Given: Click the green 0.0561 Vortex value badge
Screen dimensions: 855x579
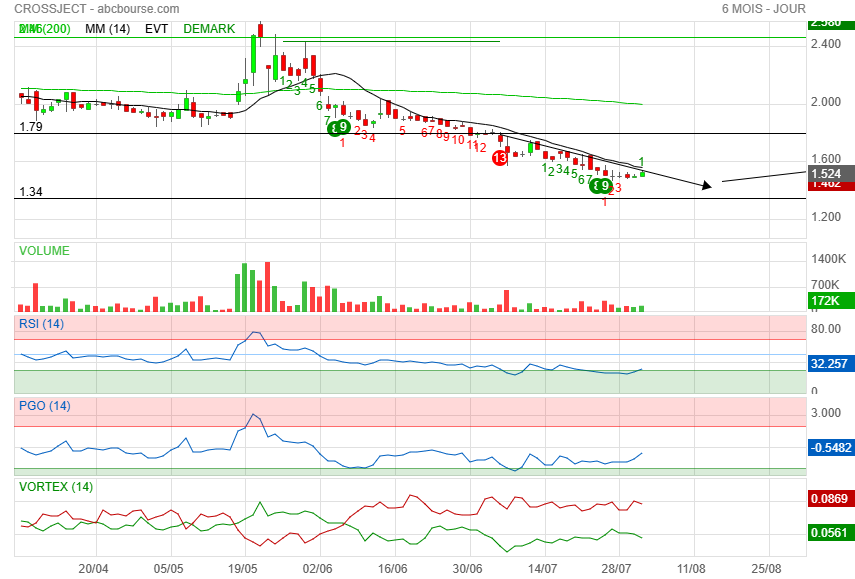Looking at the screenshot, I should [x=831, y=533].
